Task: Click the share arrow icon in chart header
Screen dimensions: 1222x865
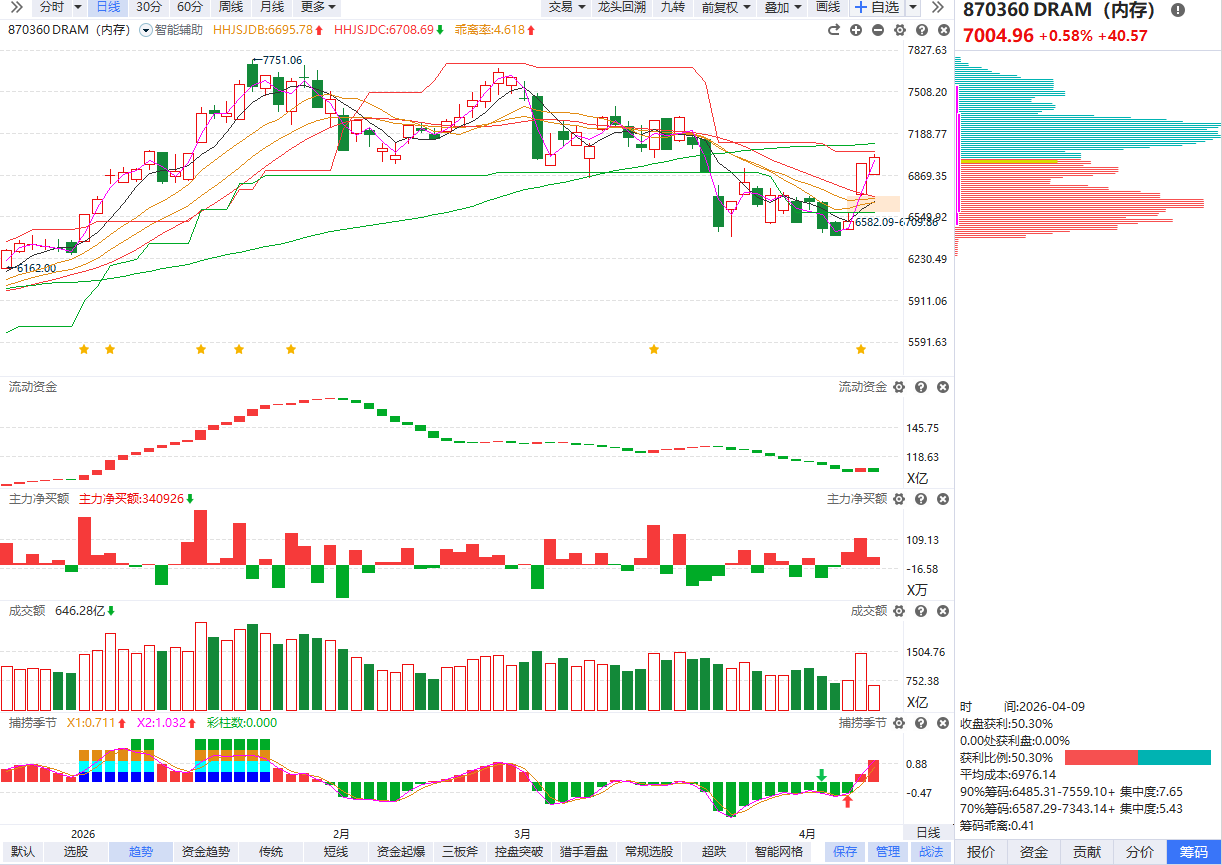Action: 834,30
